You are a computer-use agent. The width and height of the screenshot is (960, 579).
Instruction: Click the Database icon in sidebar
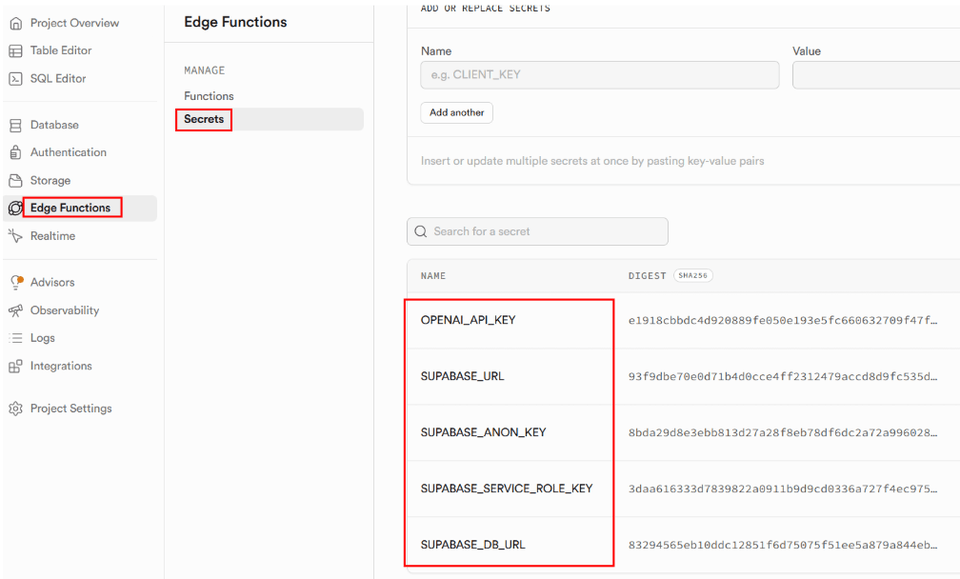(16, 125)
